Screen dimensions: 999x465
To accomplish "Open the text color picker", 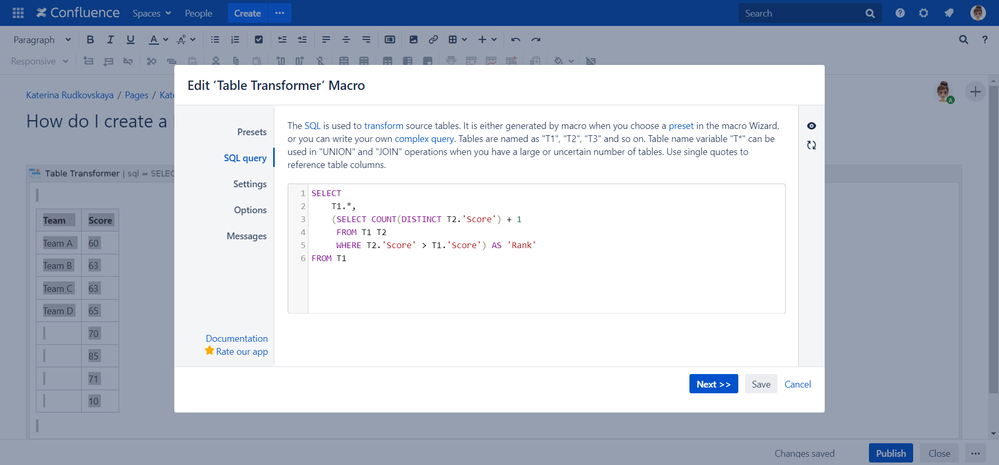I will [x=157, y=40].
